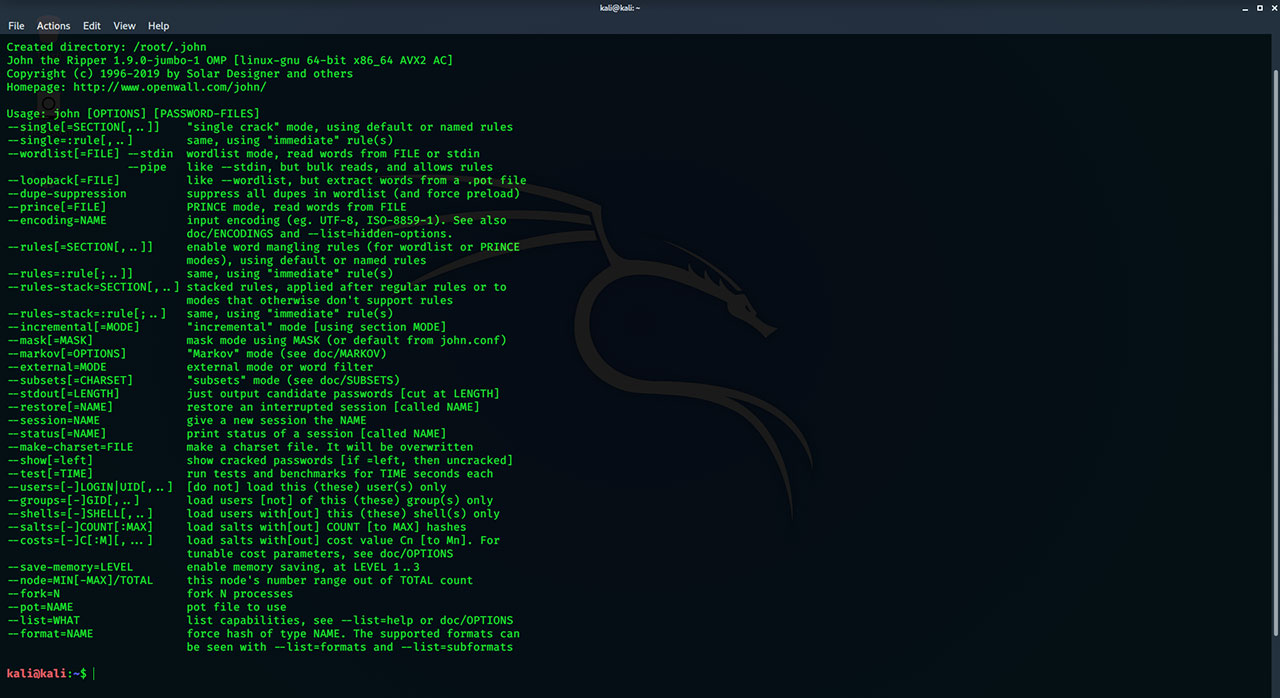The image size is (1280, 698).
Task: Open the Actions menu
Action: coord(53,25)
